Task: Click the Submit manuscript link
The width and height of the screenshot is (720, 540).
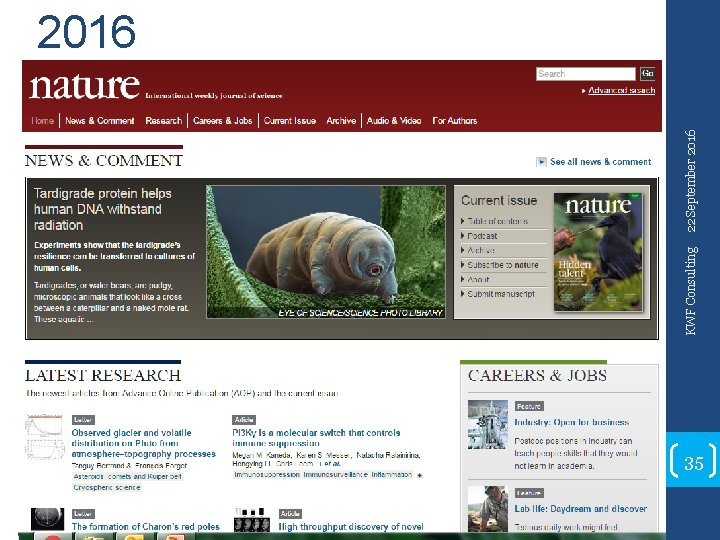Action: pos(501,294)
